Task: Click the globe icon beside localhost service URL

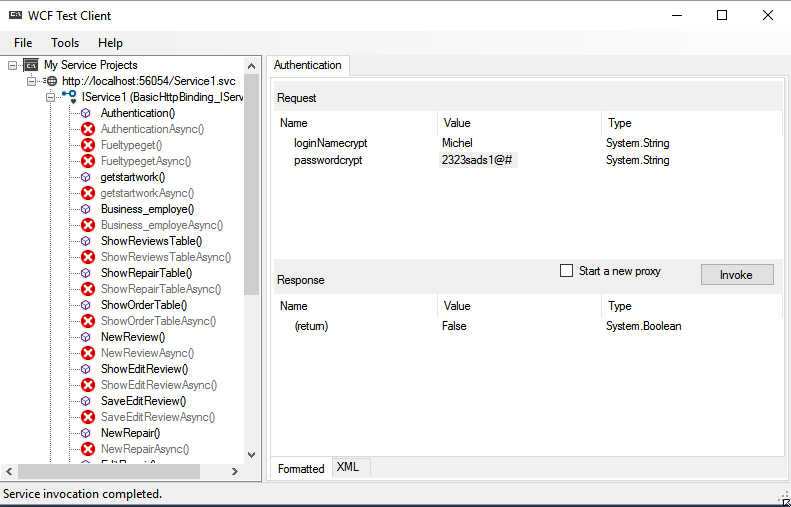Action: click(x=52, y=81)
